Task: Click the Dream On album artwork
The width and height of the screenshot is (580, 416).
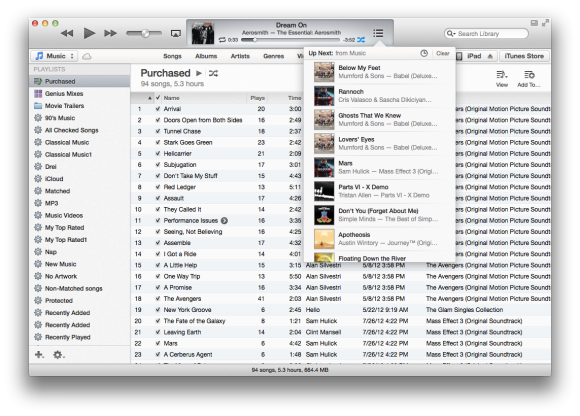Action: point(203,33)
